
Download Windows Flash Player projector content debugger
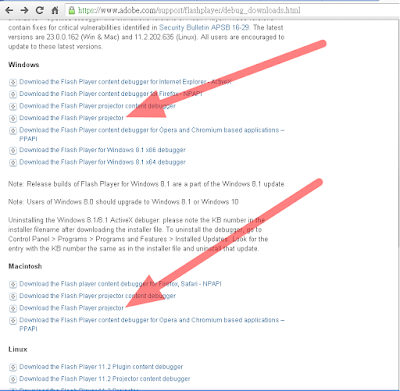coord(97,106)
